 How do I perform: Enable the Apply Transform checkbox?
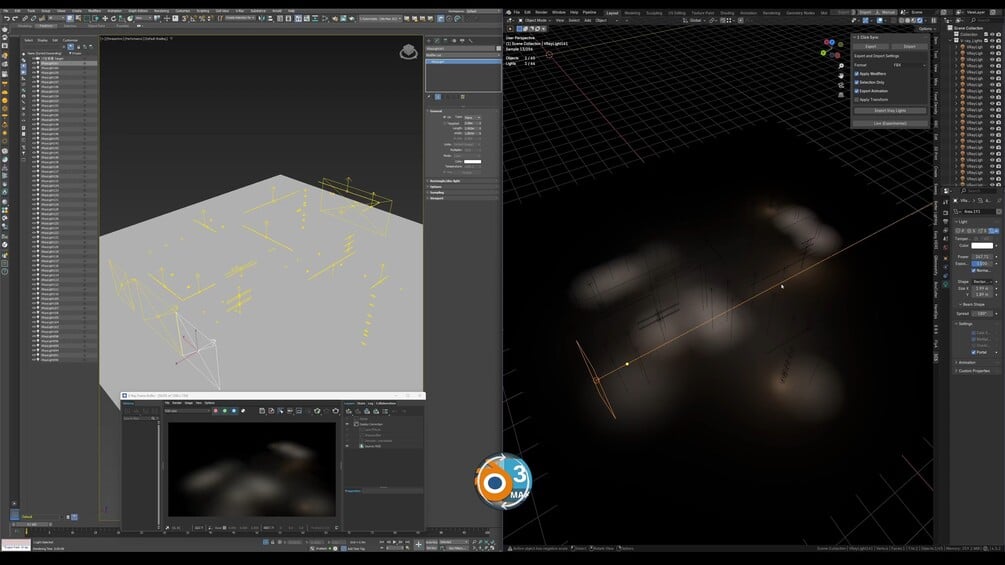[857, 99]
